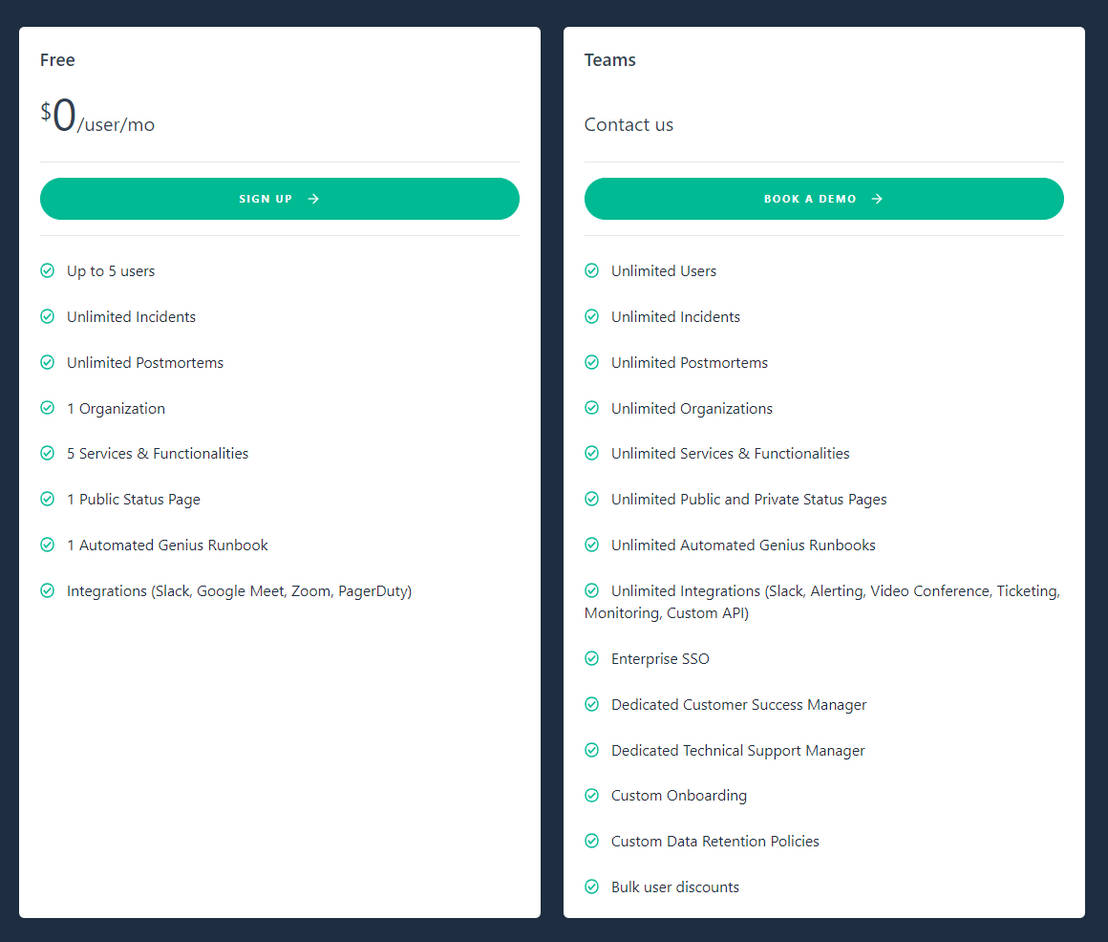The width and height of the screenshot is (1108, 942).
Task: Select the Free plan heading
Action: pyautogui.click(x=57, y=60)
